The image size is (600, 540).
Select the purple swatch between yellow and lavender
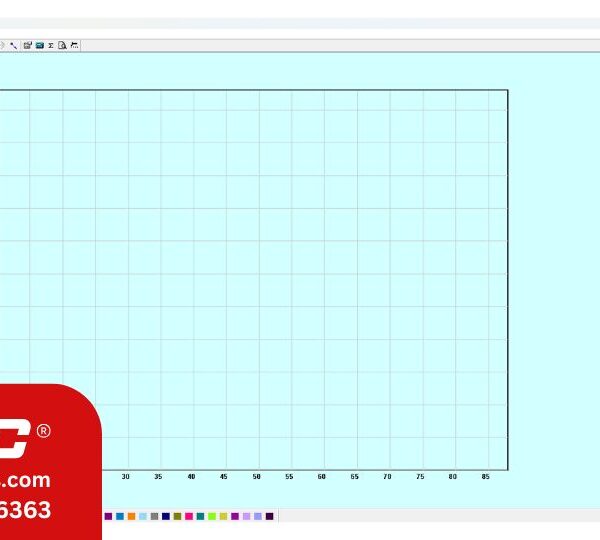click(x=235, y=516)
